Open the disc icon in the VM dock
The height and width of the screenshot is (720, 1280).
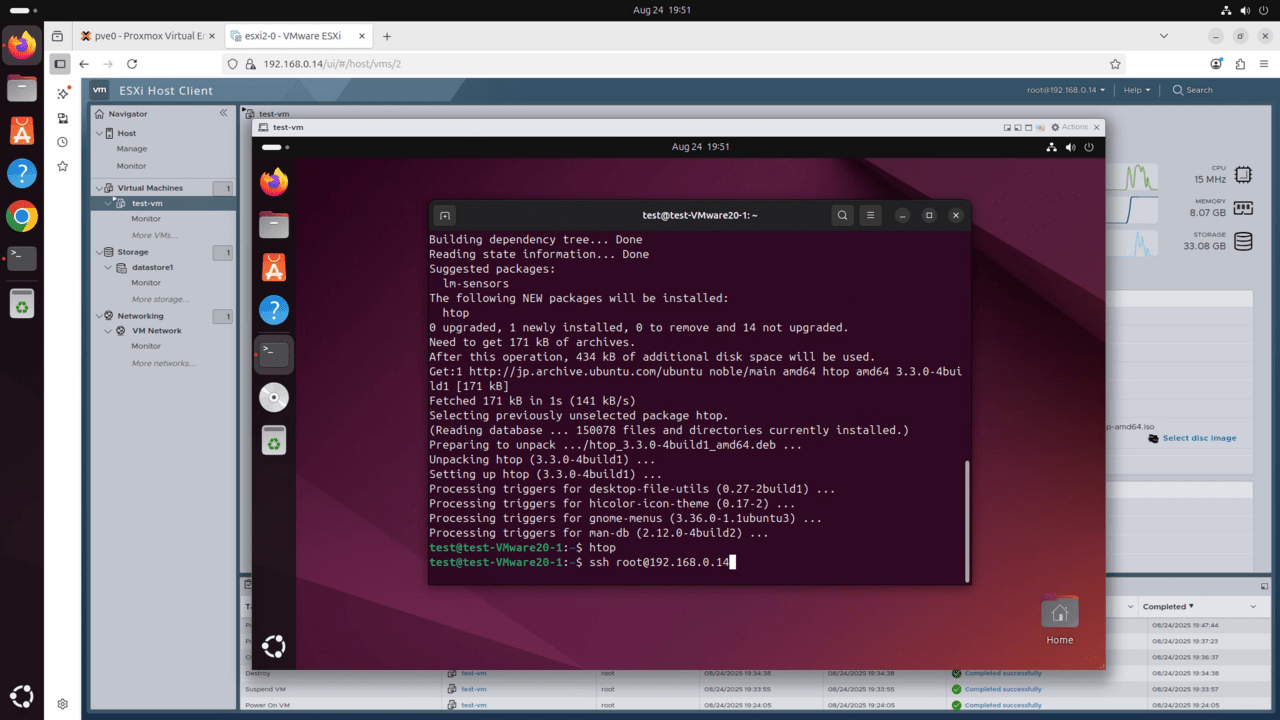coord(274,397)
